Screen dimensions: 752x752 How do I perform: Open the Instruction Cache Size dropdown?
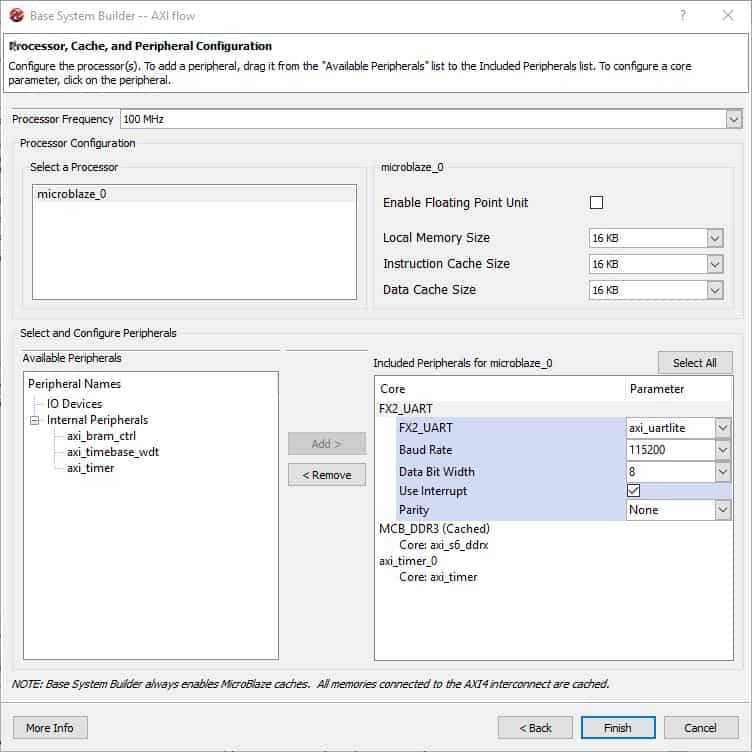pyautogui.click(x=714, y=264)
